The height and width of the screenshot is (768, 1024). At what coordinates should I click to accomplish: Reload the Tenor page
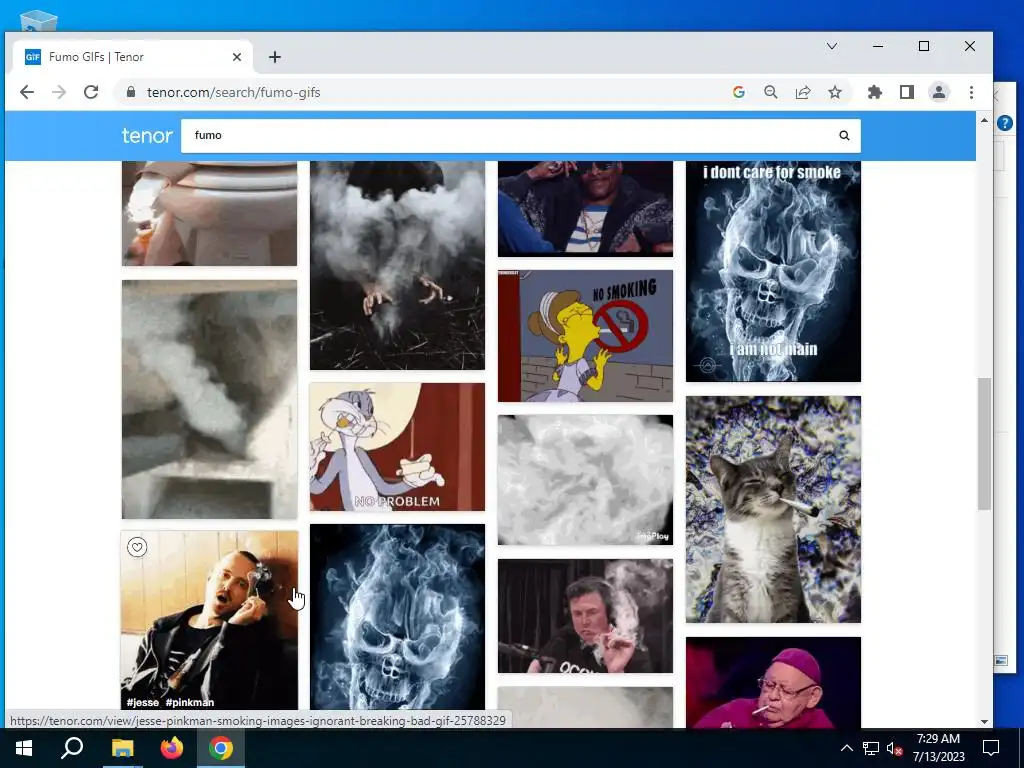click(91, 92)
